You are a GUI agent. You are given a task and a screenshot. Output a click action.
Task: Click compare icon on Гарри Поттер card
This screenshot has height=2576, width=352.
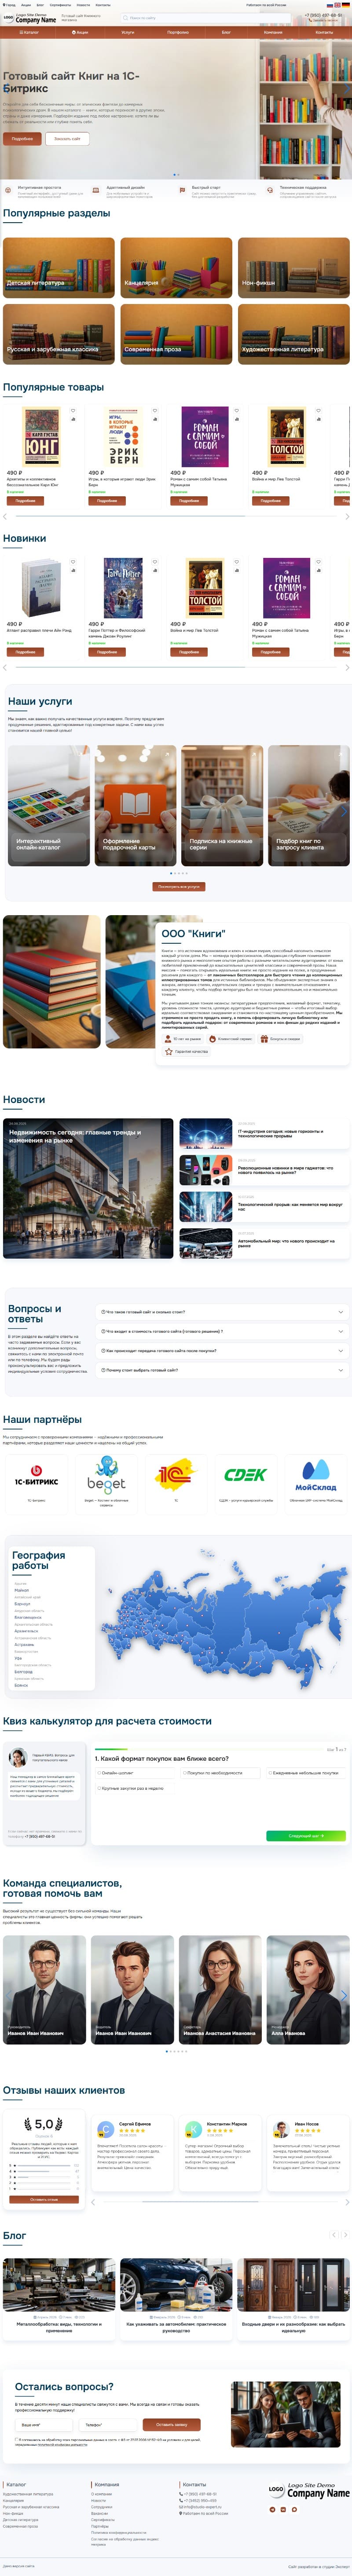[x=155, y=570]
